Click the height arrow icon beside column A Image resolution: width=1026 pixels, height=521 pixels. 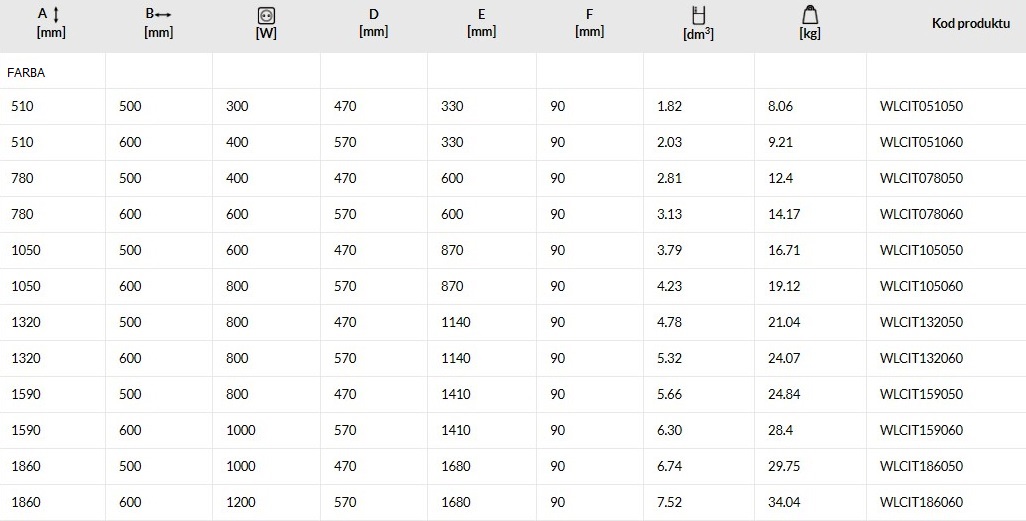(x=56, y=14)
